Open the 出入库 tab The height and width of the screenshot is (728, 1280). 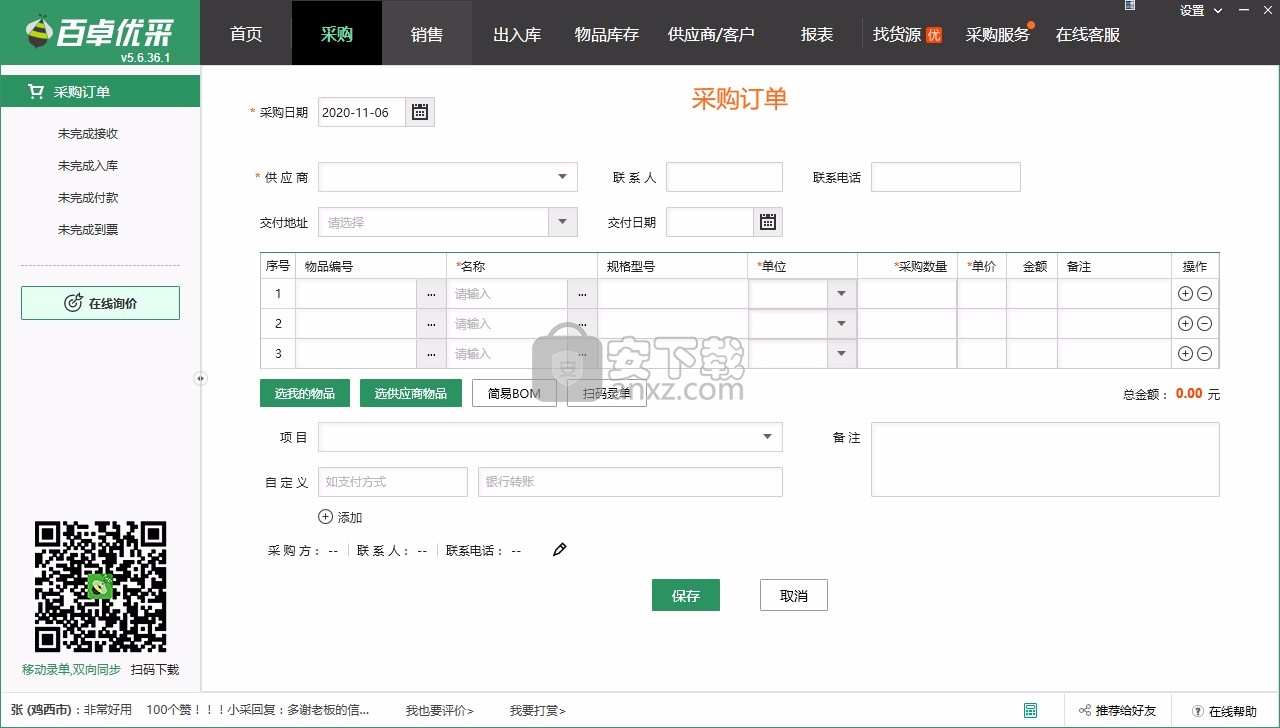pos(517,34)
